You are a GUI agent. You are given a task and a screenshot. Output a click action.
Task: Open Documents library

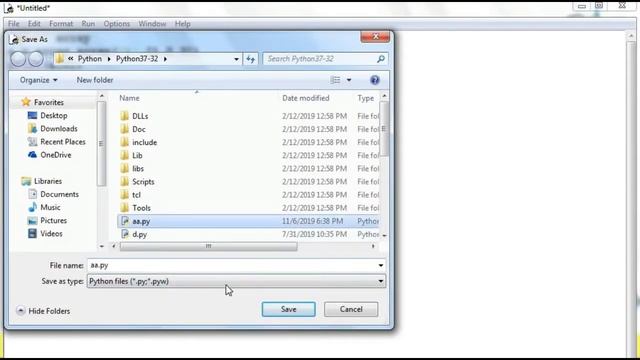click(59, 194)
